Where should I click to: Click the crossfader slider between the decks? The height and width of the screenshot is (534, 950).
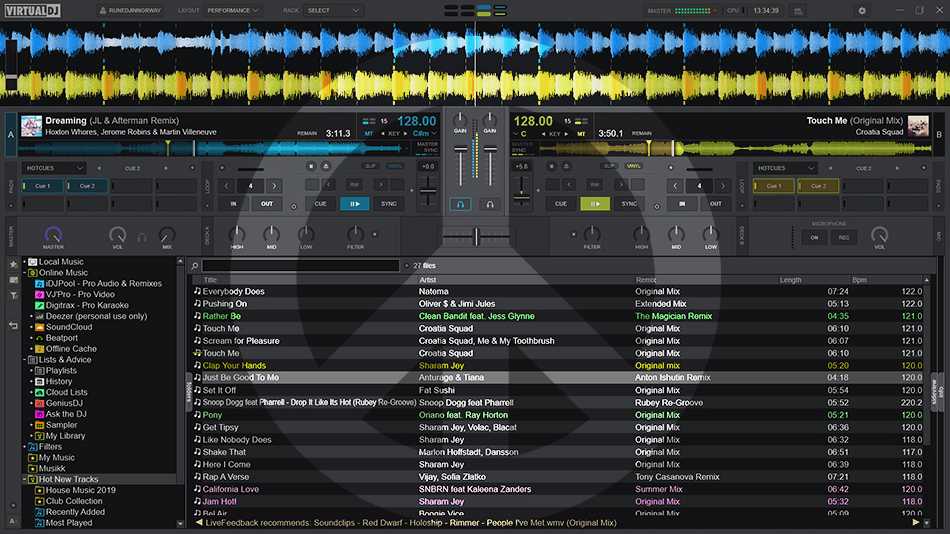tap(475, 235)
